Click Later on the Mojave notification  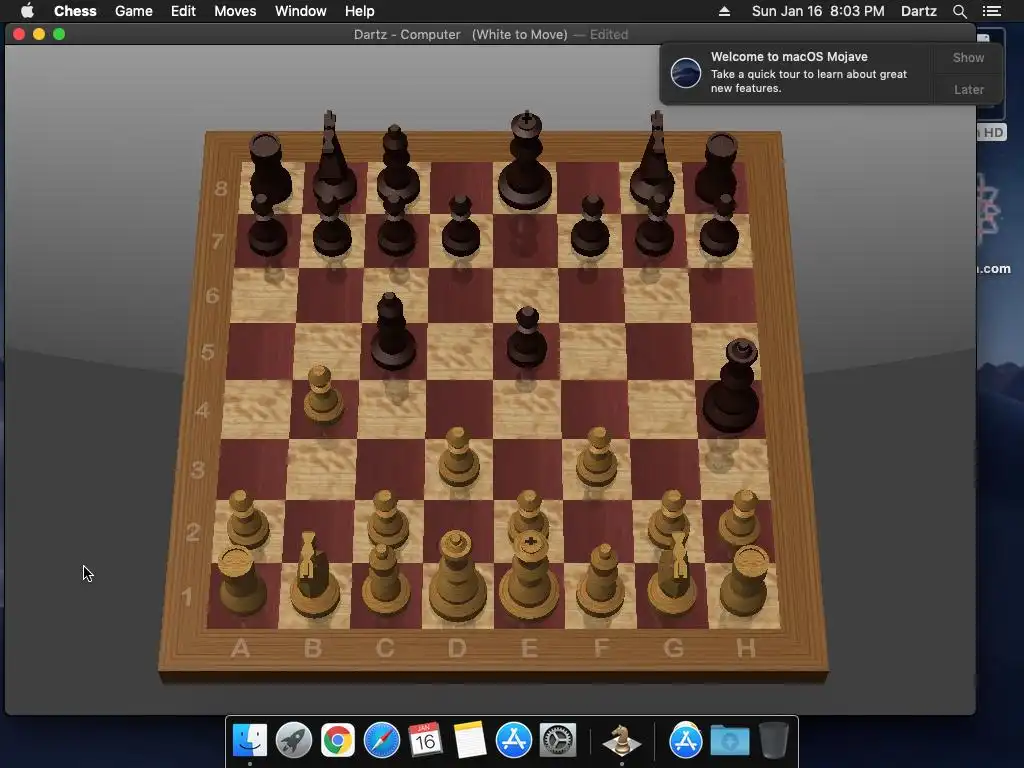point(968,89)
